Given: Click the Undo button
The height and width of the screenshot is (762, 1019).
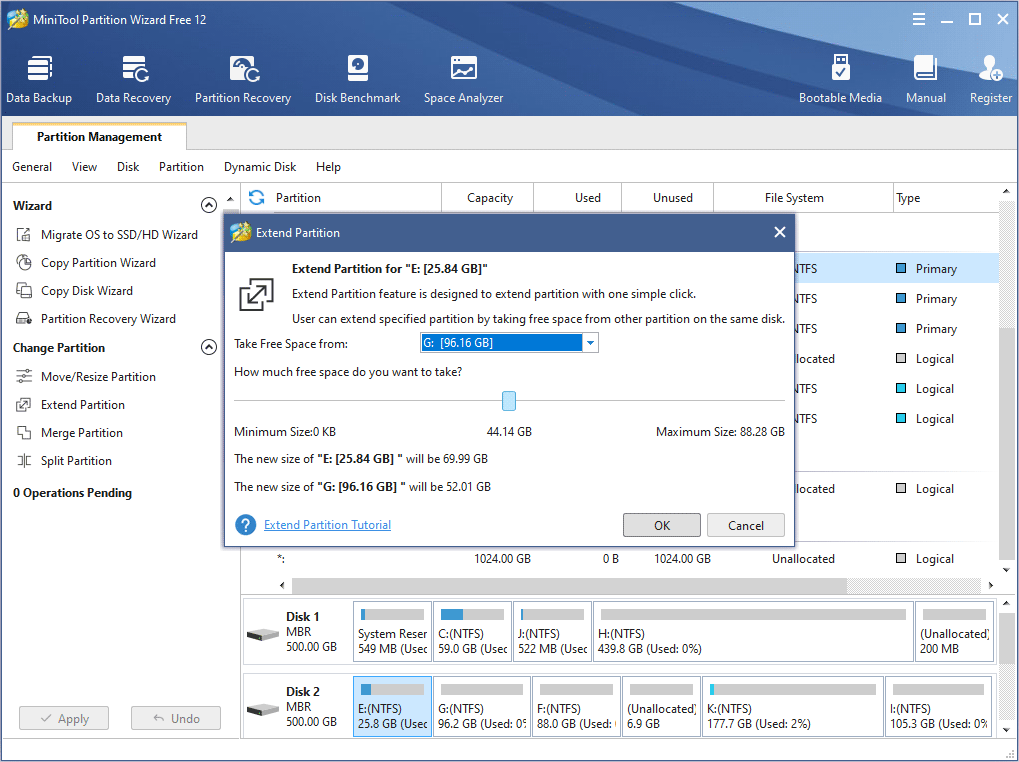Looking at the screenshot, I should coord(176,718).
